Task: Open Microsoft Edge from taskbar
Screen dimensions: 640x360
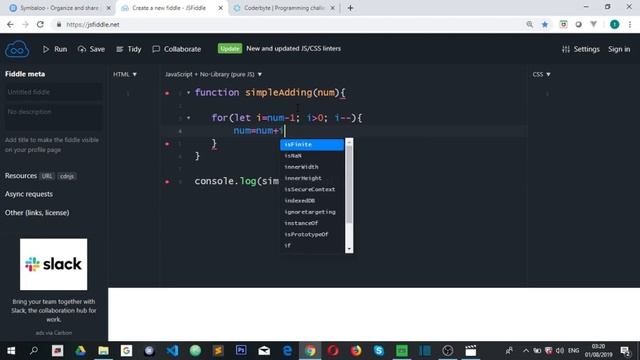Action: (287, 351)
